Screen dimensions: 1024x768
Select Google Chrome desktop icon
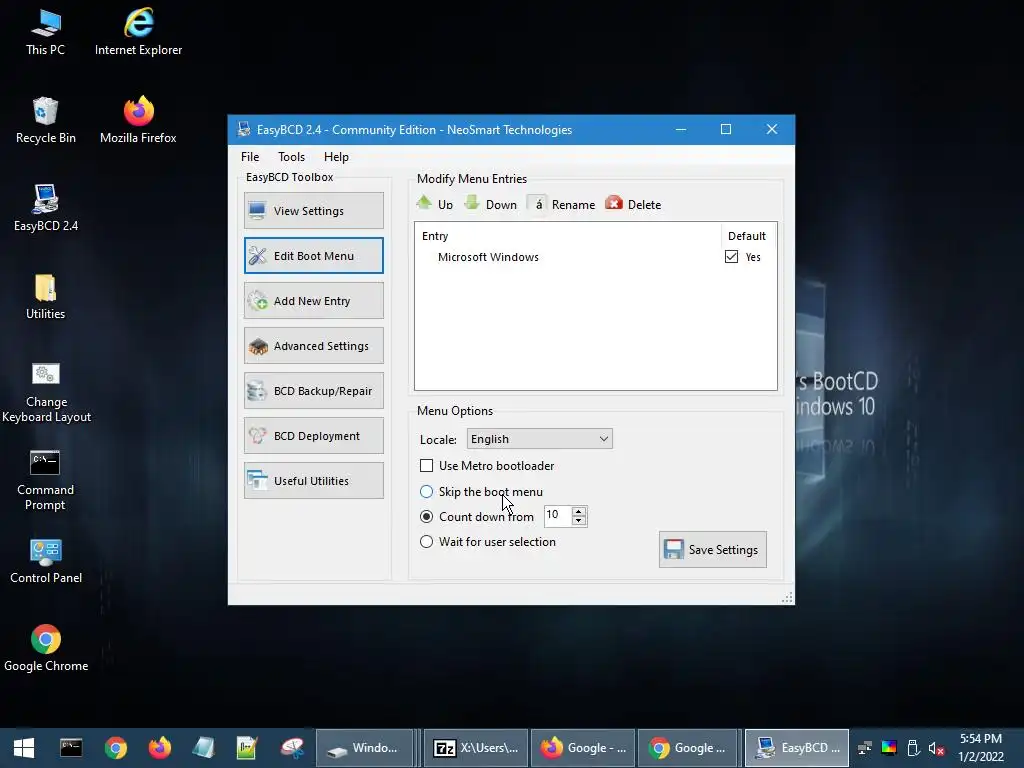46,648
